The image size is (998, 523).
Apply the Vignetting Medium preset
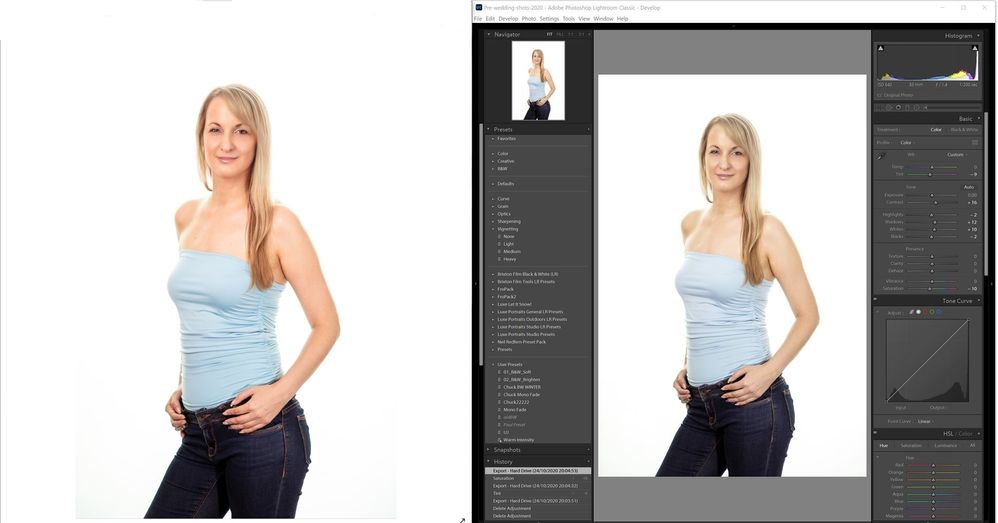pos(512,252)
